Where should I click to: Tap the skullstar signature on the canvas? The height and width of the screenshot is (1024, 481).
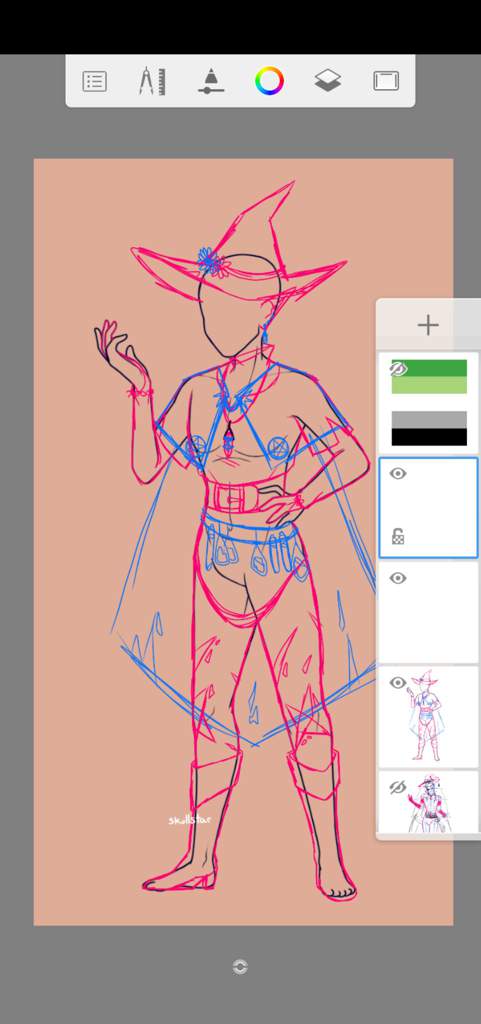pyautogui.click(x=190, y=820)
